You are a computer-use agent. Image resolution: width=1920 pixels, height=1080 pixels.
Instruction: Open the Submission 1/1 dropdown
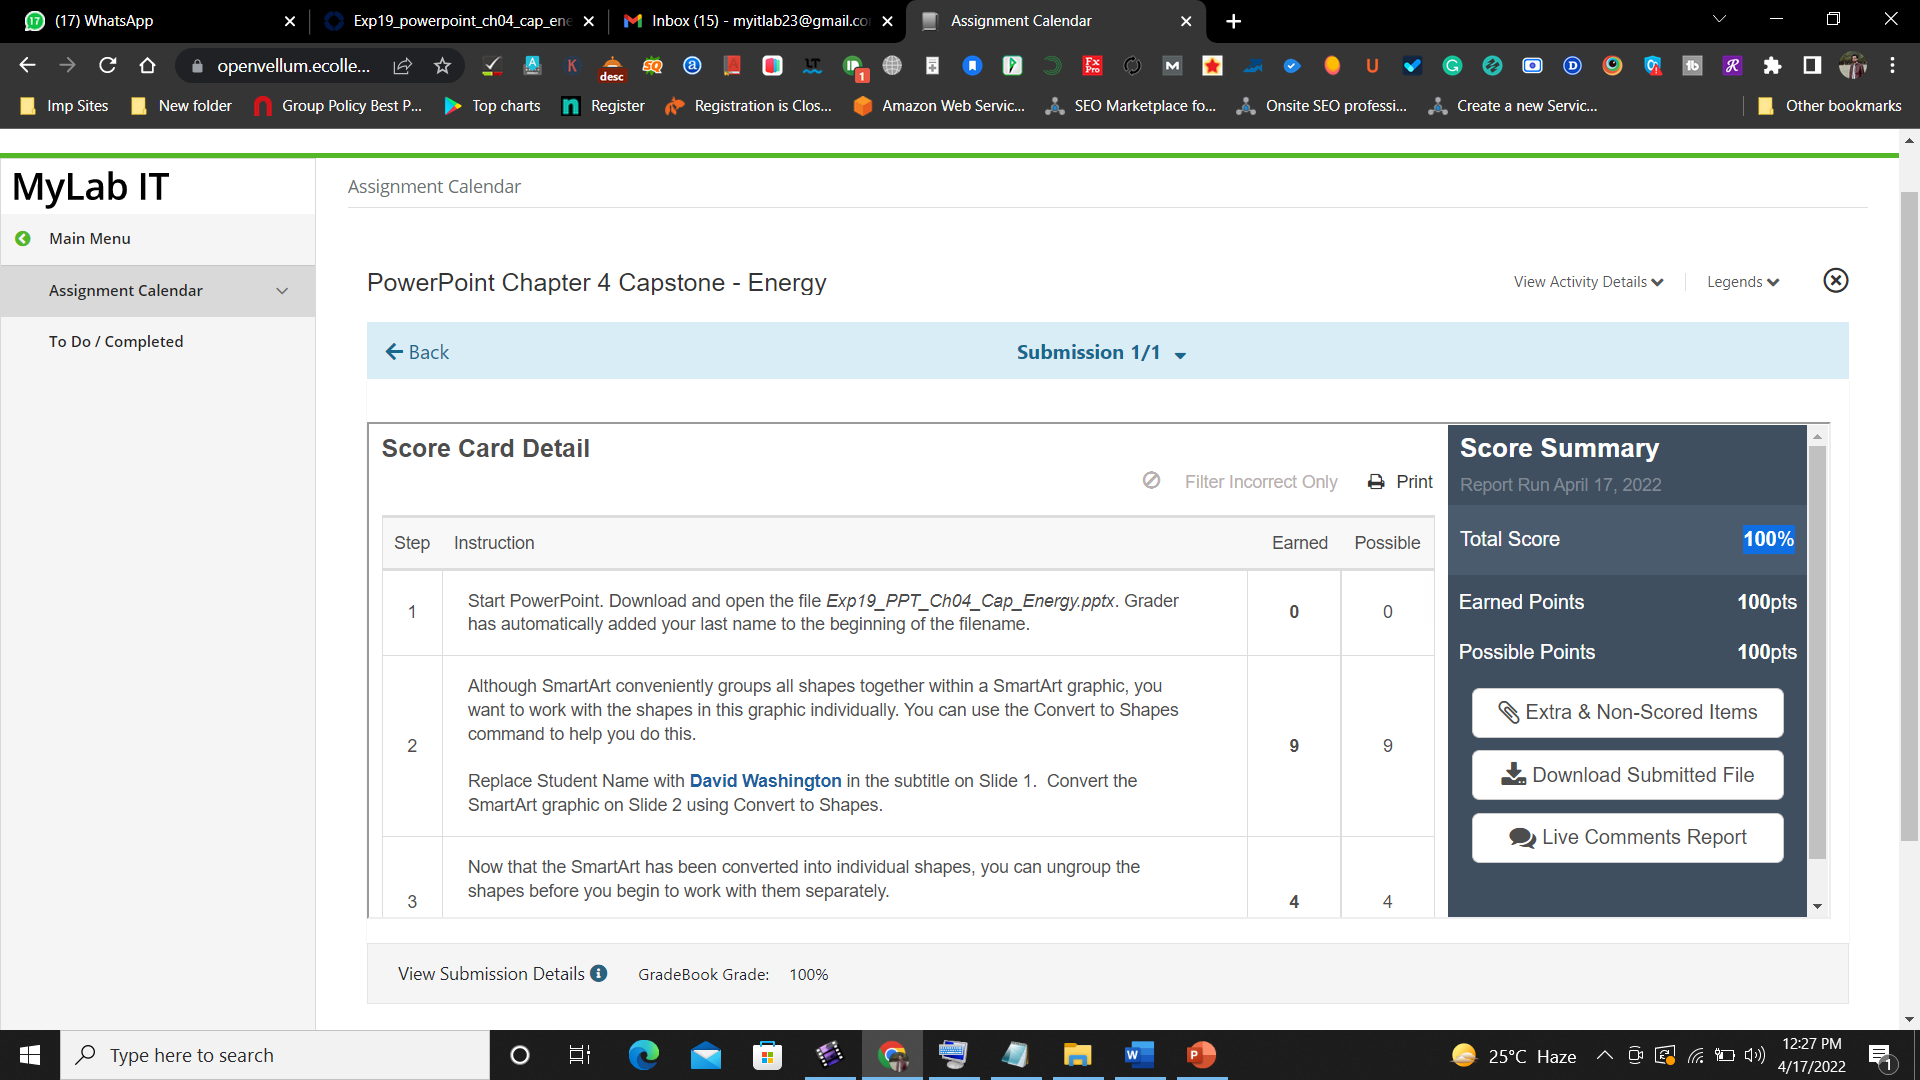point(1101,353)
